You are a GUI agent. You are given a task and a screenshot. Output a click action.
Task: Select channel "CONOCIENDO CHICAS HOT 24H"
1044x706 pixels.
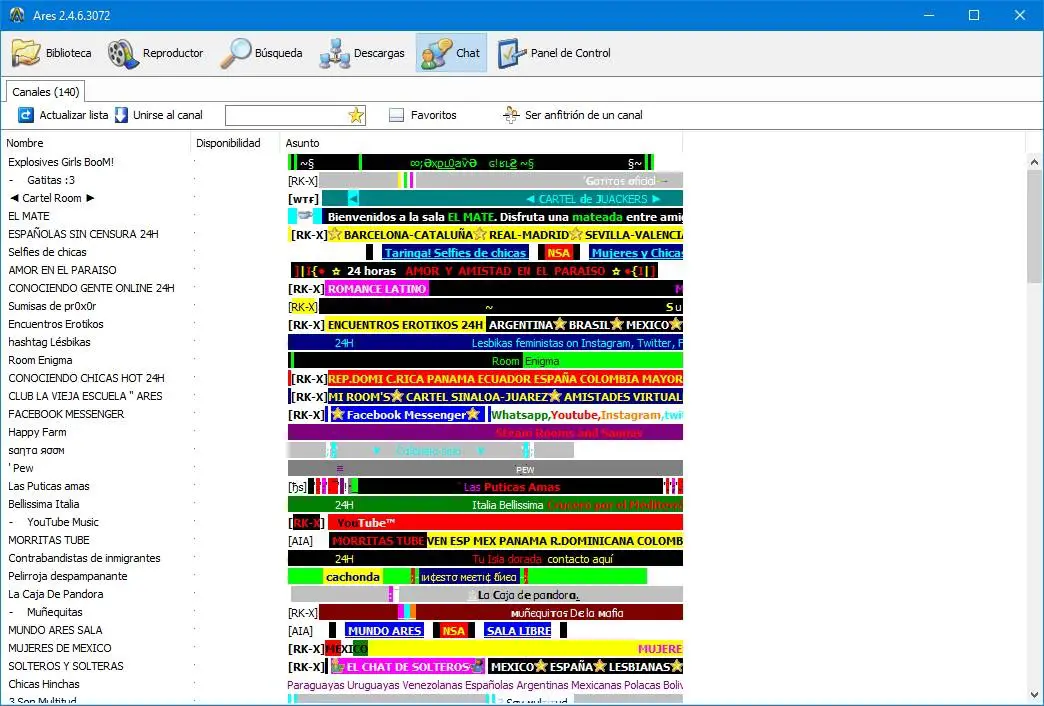point(86,378)
